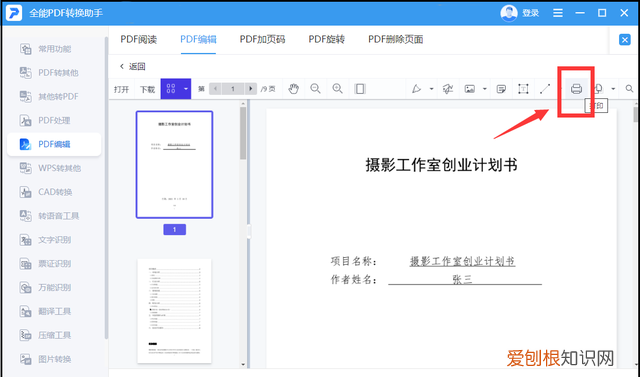Switch to the PDF加页码 tab
Viewport: 640px width, 377px height.
(262, 39)
